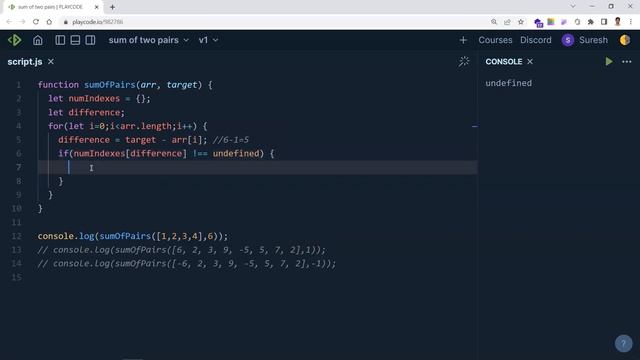Click the magic wand format code icon
Viewport: 640px width, 360px height.
(x=464, y=62)
